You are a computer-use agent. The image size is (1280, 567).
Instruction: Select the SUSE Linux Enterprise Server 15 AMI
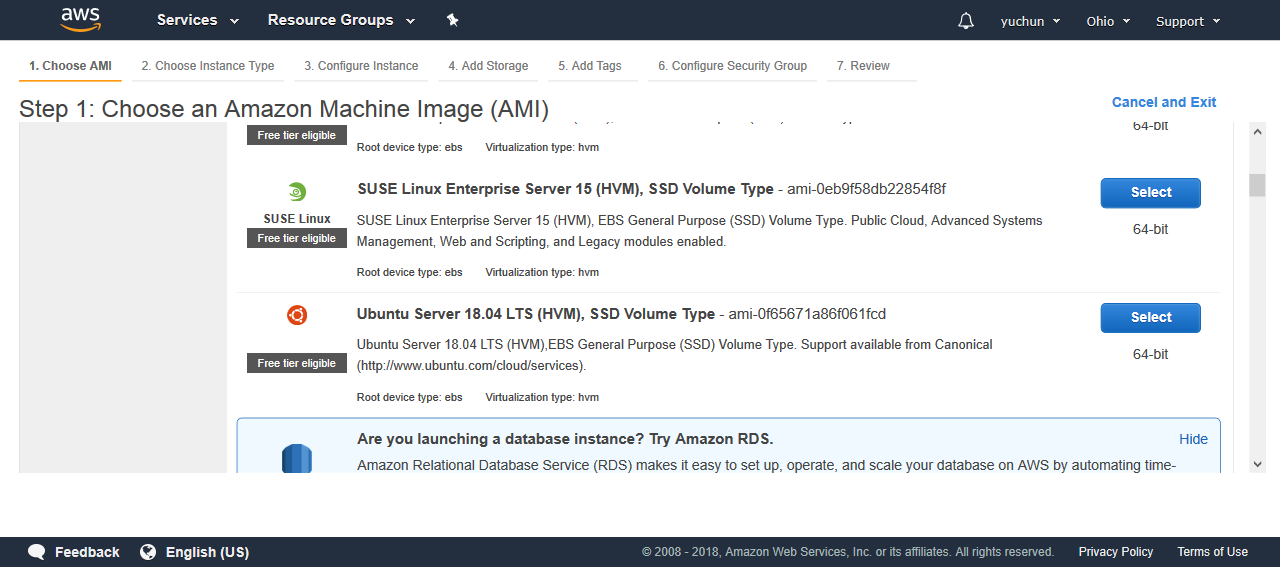pyautogui.click(x=1150, y=193)
